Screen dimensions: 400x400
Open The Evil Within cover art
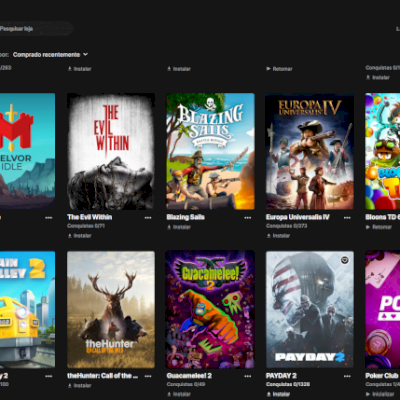[x=111, y=151]
